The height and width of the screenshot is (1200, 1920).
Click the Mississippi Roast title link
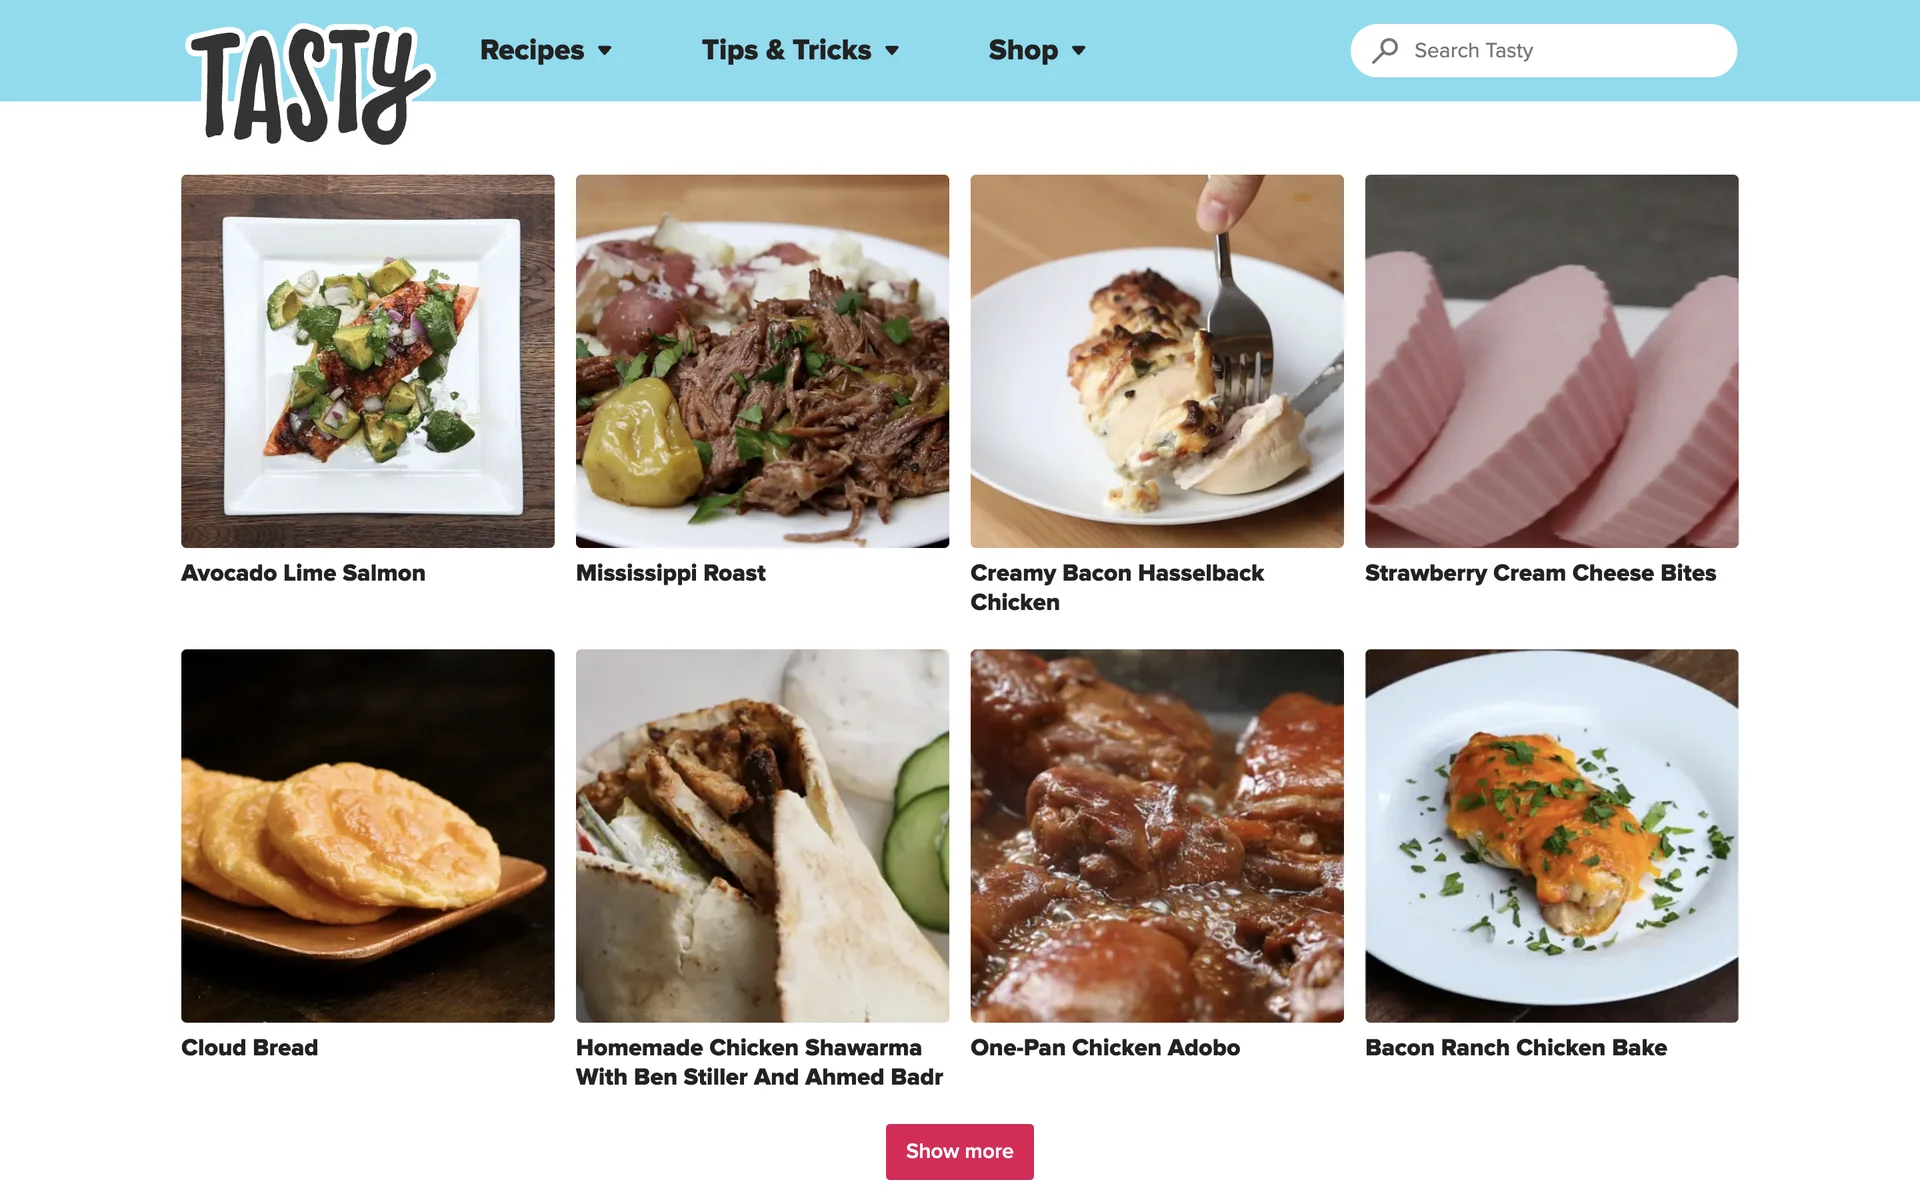671,573
